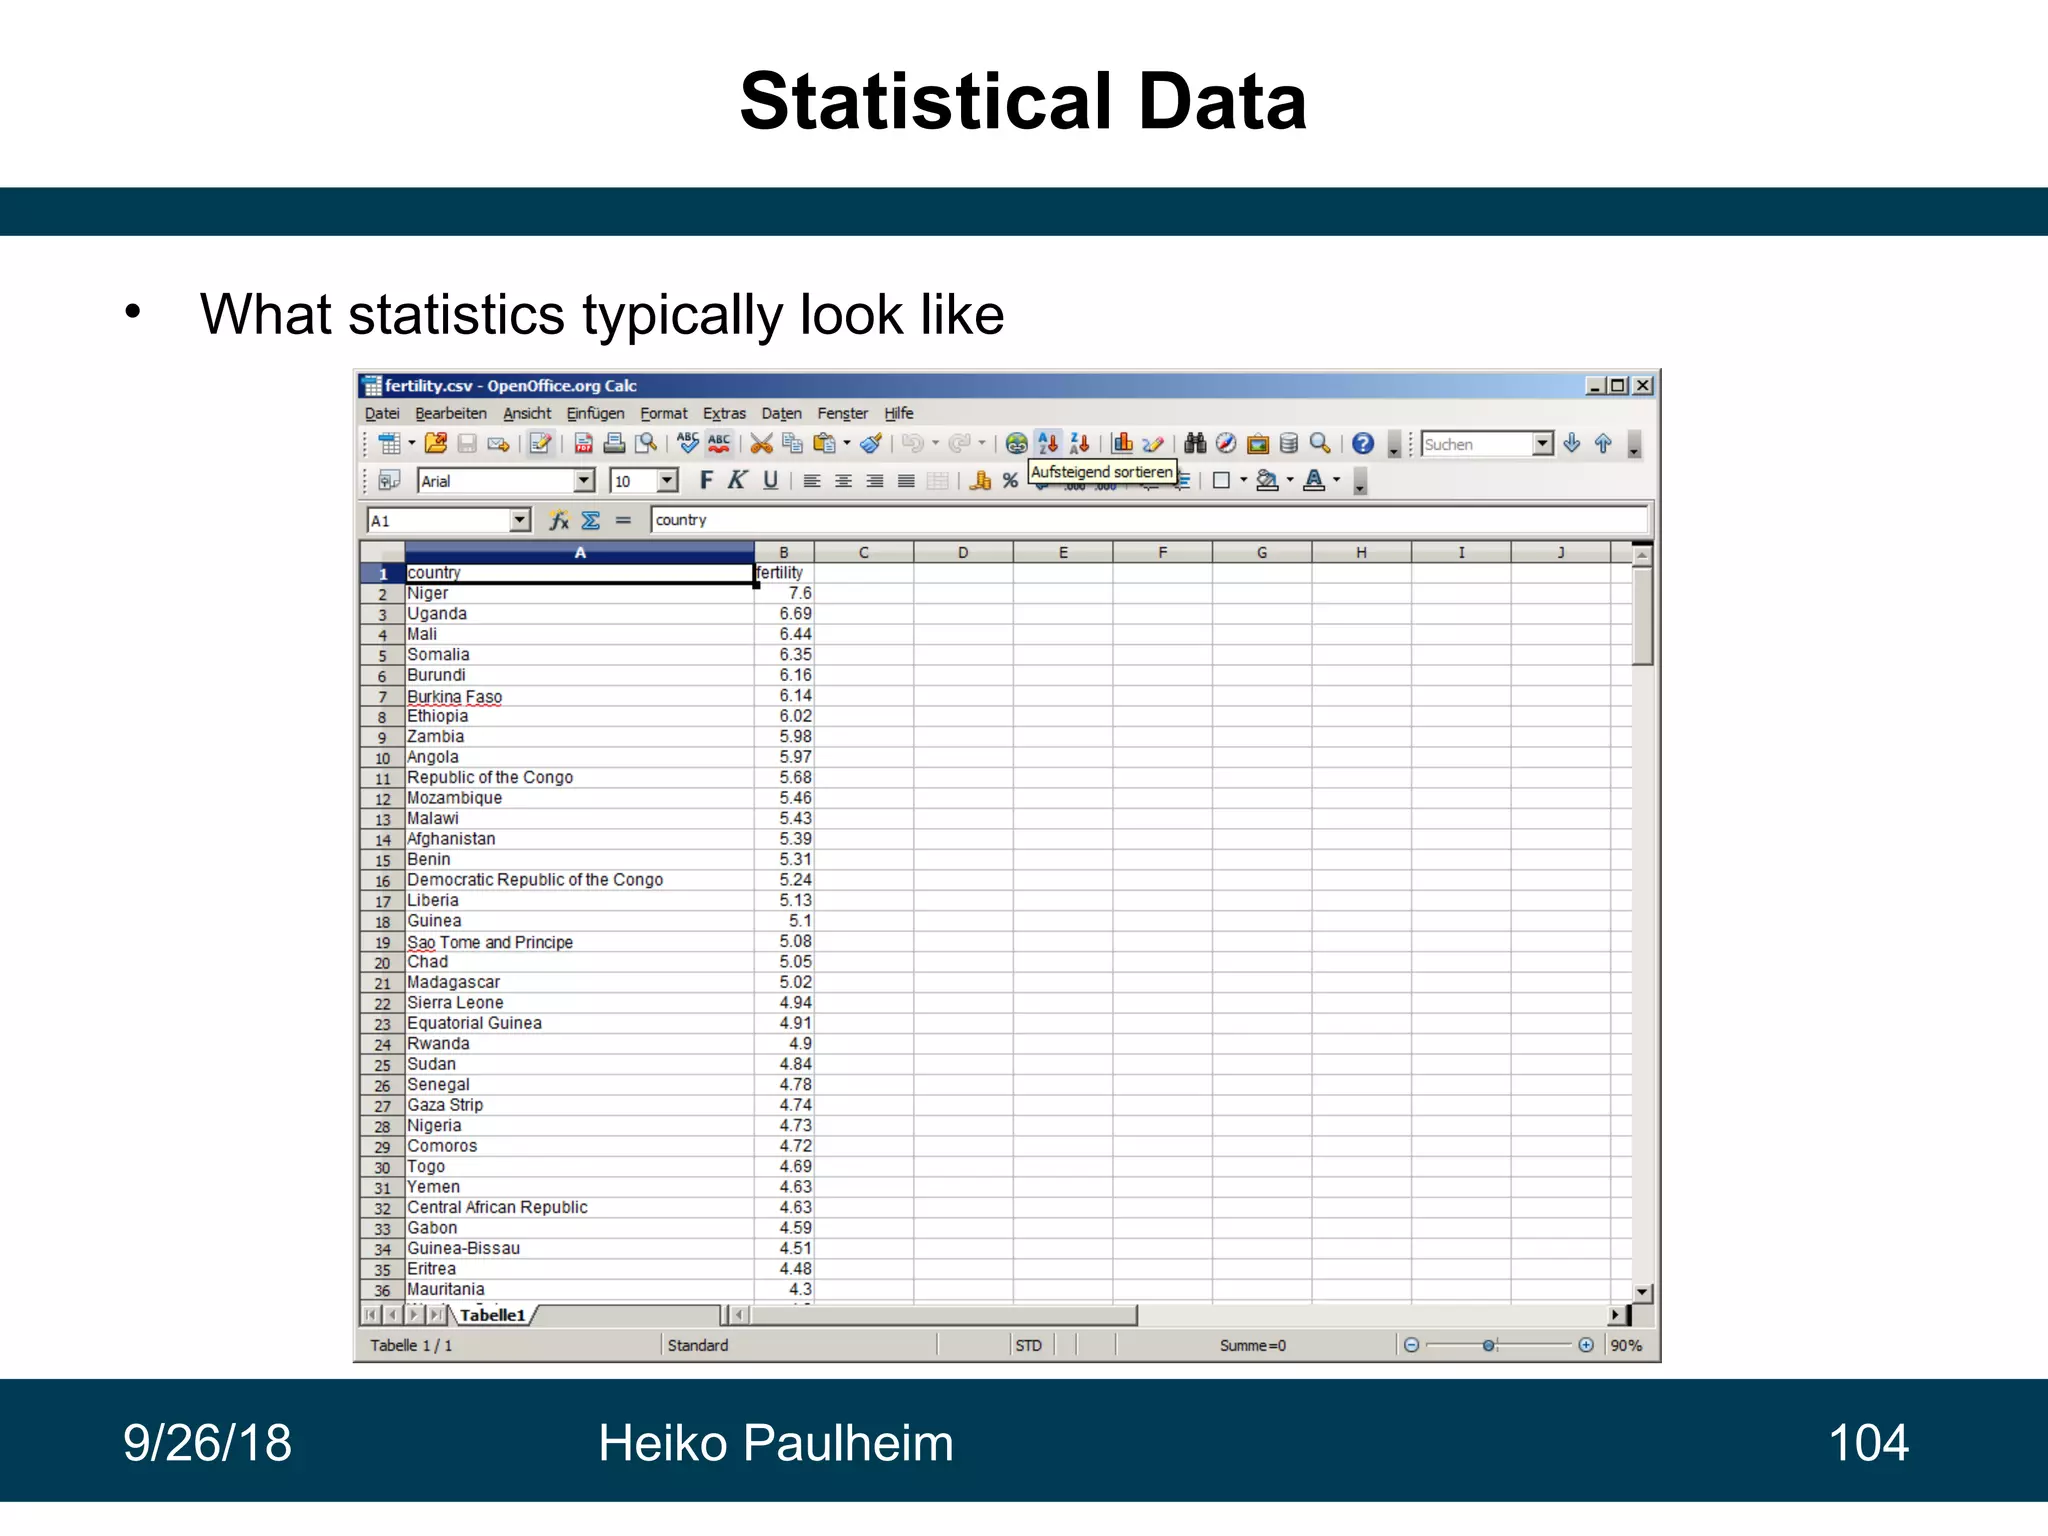The image size is (2048, 1536).
Task: Apply currency number format coins icon
Action: coord(980,481)
